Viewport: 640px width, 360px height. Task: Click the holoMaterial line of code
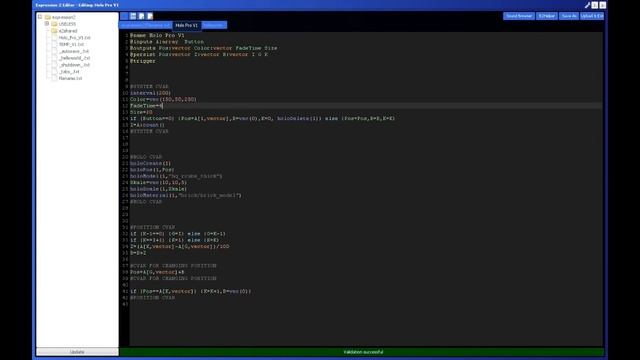pos(185,196)
